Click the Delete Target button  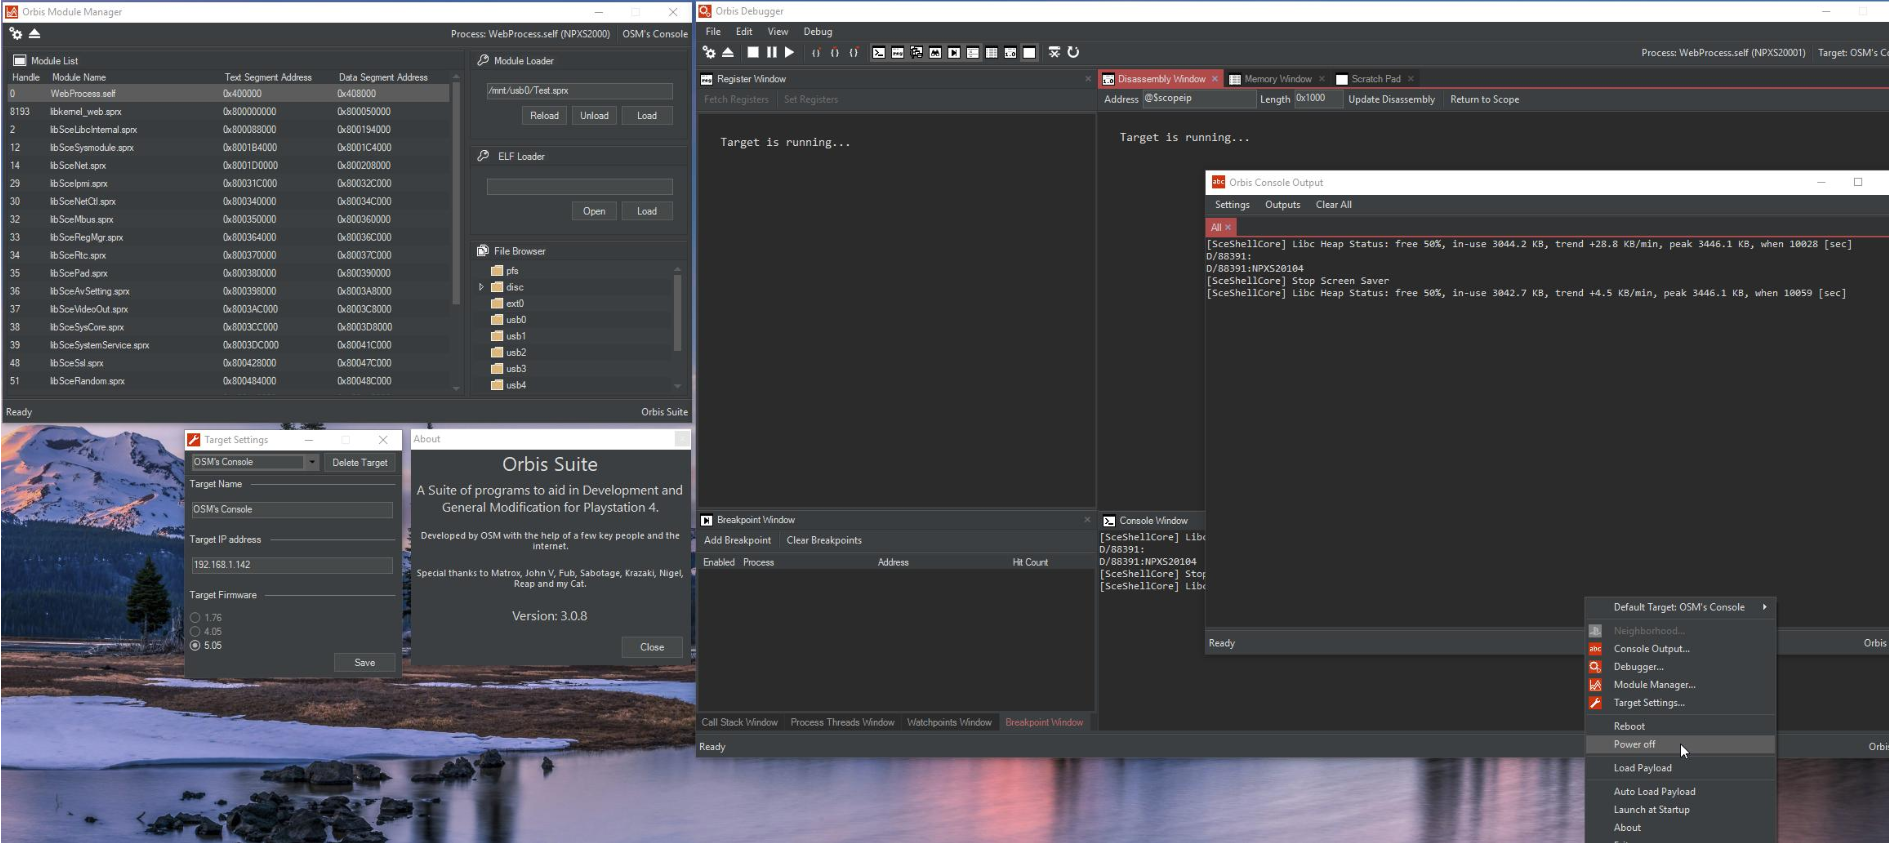coord(360,463)
